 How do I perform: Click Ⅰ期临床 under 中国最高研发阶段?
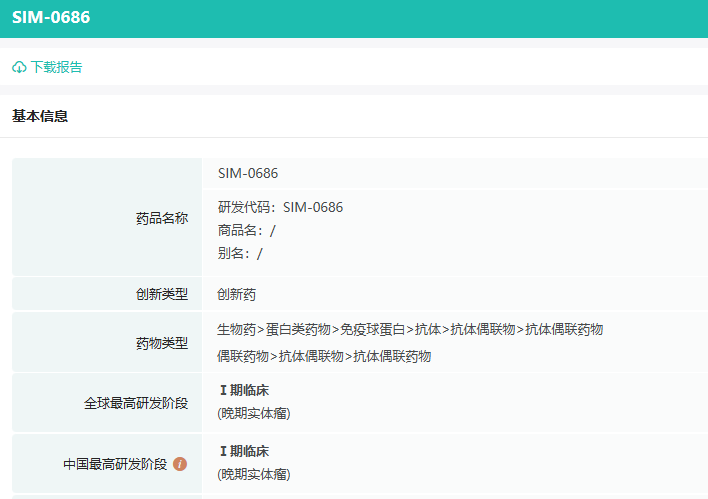(x=243, y=451)
